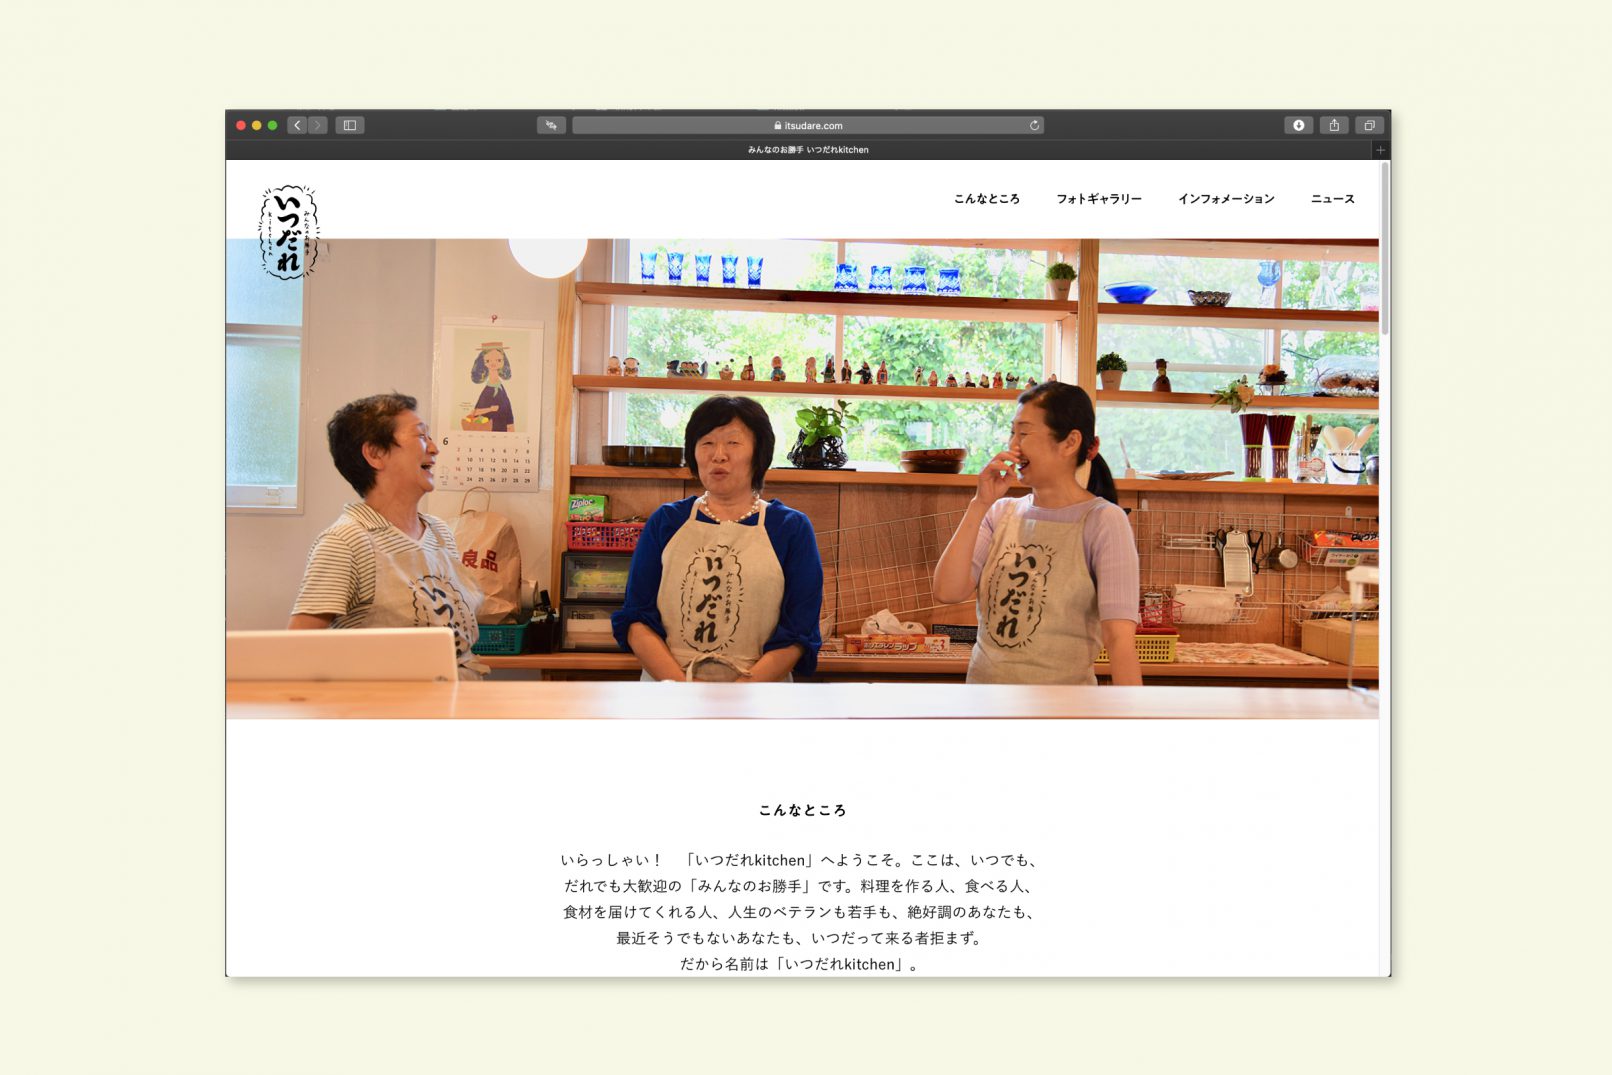Reload the page with the refresh icon
1612x1075 pixels.
[1034, 125]
